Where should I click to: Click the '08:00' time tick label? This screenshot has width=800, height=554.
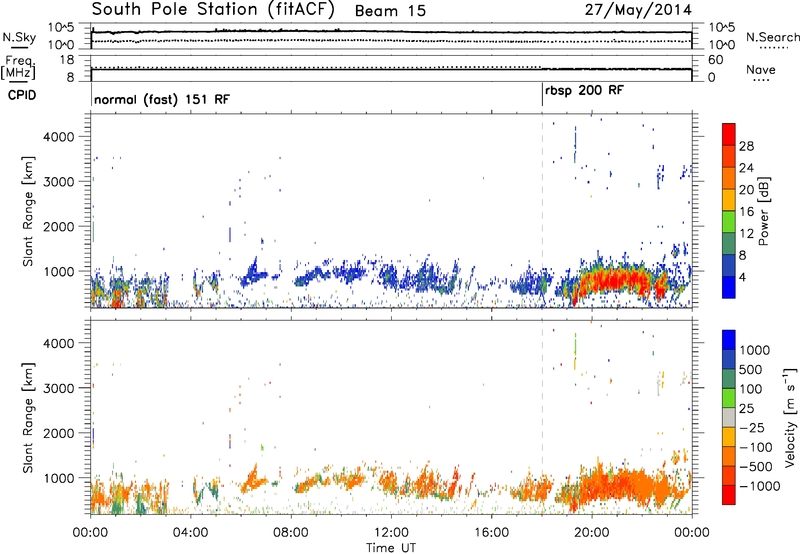[x=290, y=533]
